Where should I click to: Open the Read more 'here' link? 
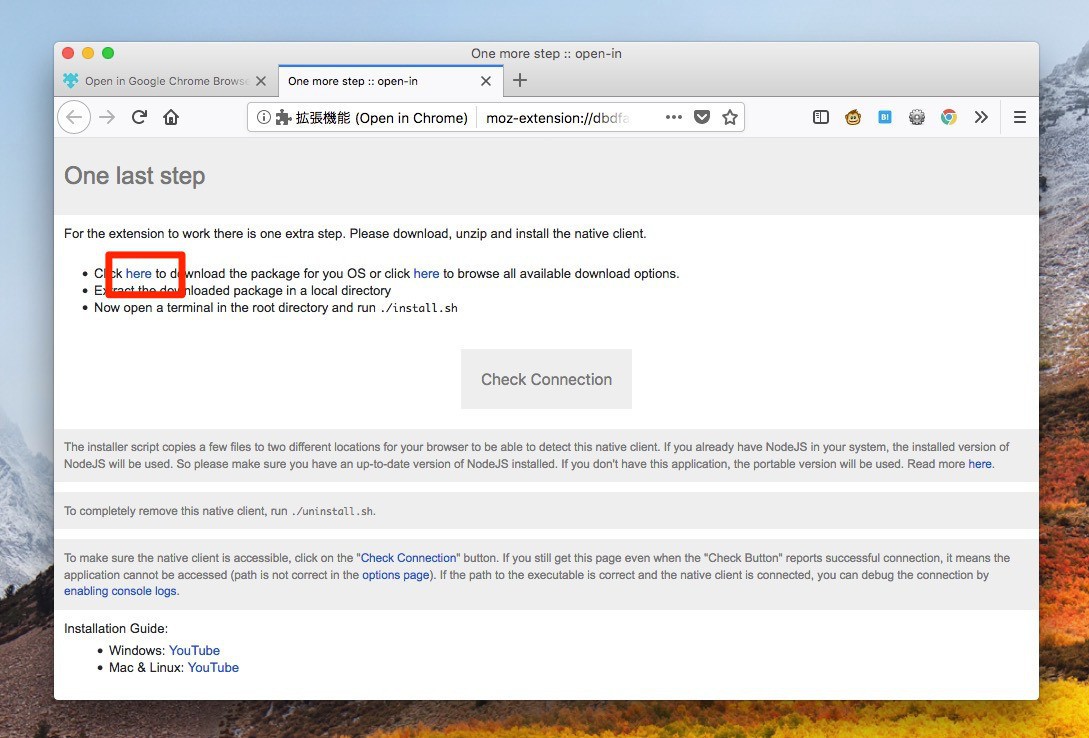click(x=980, y=464)
